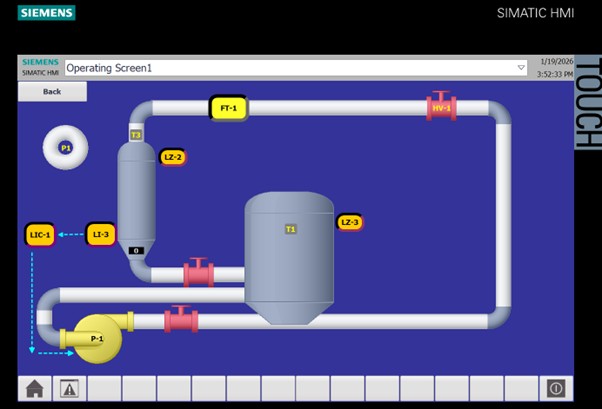The image size is (602, 409).
Task: Click the power/exit icon at bottom right
Action: 556,389
